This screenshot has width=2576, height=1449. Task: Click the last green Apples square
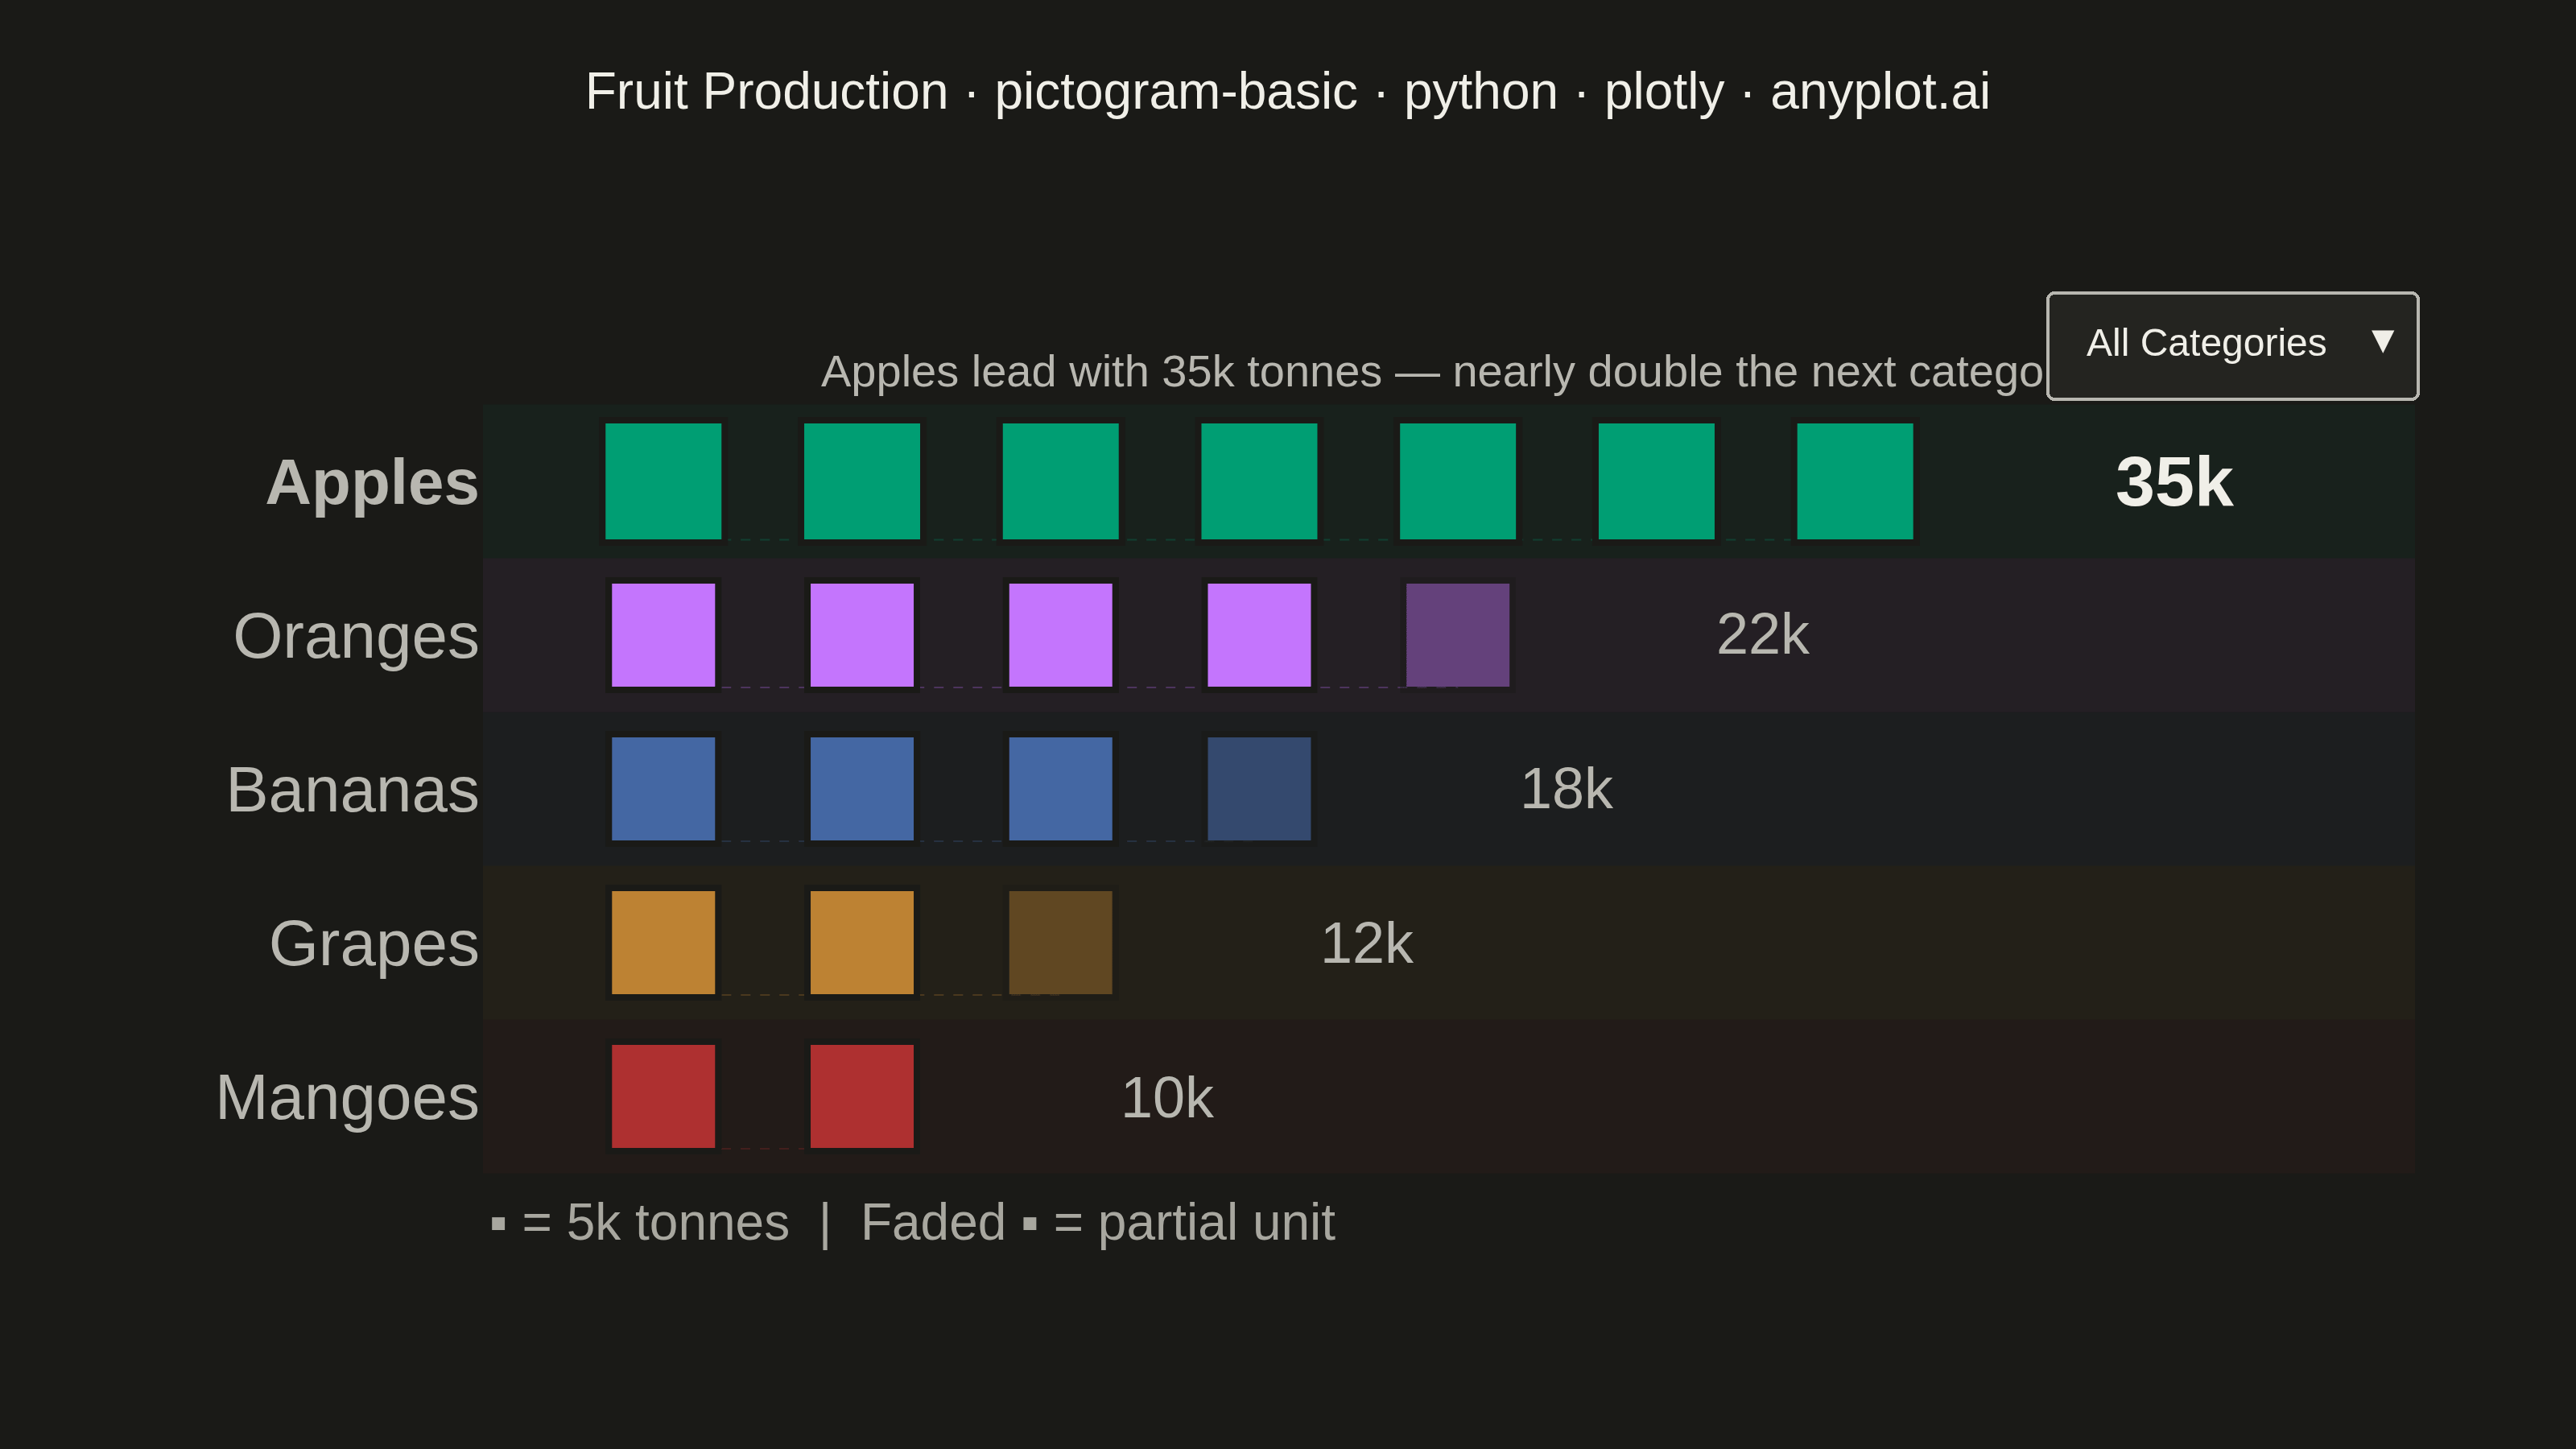(x=1855, y=481)
